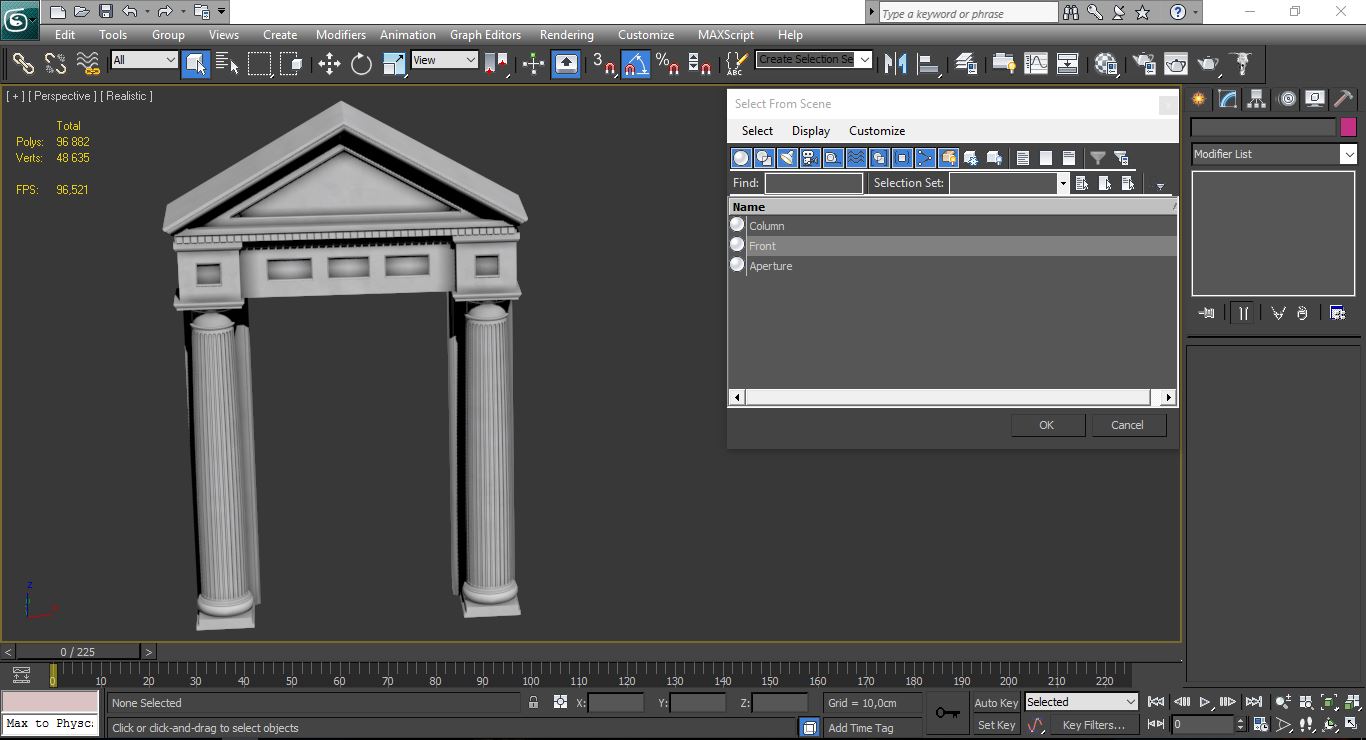Open Key Filters dialog

[1093, 725]
